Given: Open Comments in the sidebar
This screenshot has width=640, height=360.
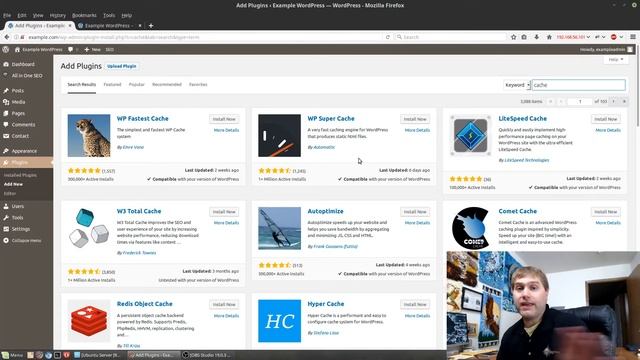Looking at the screenshot, I should click(x=23, y=124).
